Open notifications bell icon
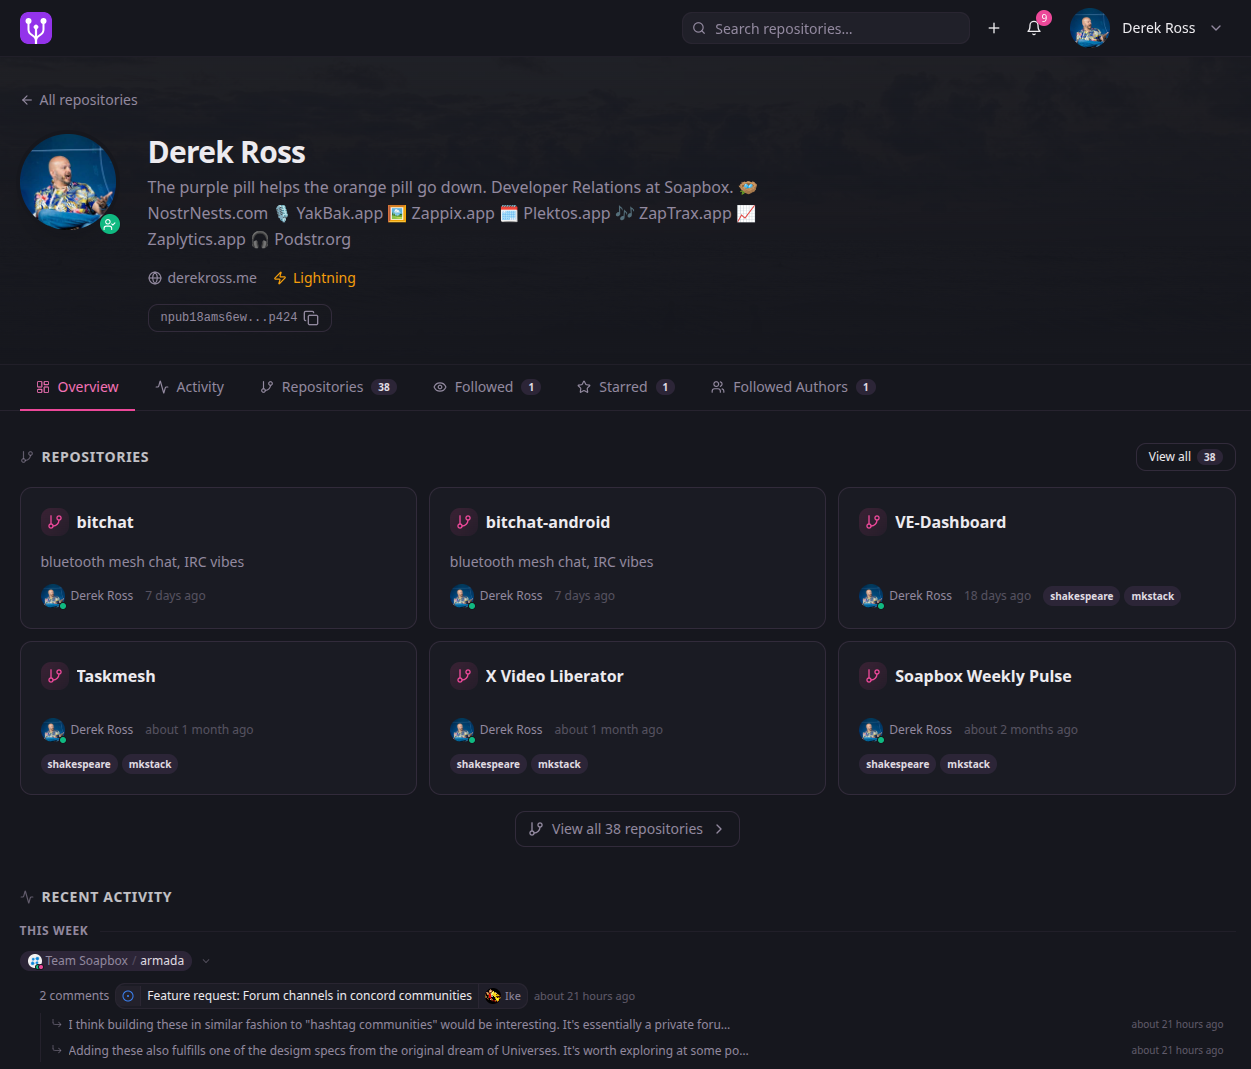1251x1069 pixels. tap(1034, 28)
